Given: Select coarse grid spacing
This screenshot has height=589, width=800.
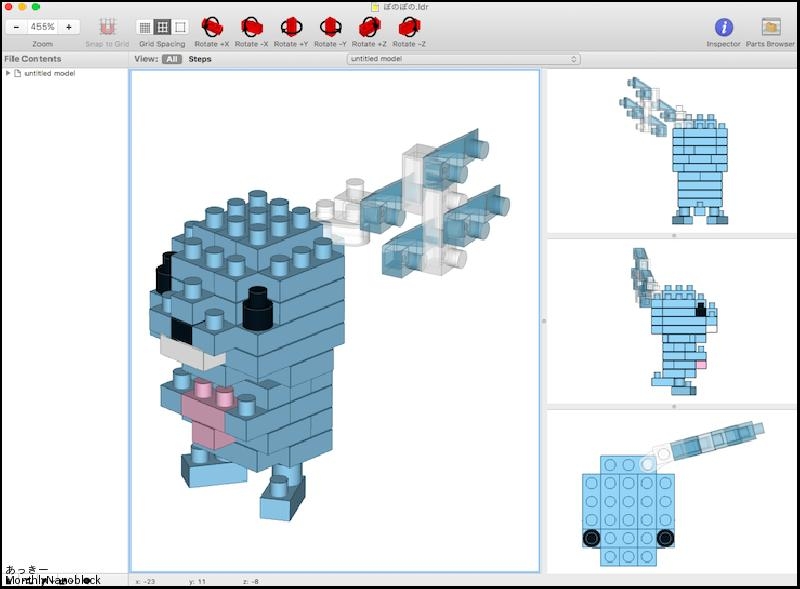Looking at the screenshot, I should tap(180, 27).
